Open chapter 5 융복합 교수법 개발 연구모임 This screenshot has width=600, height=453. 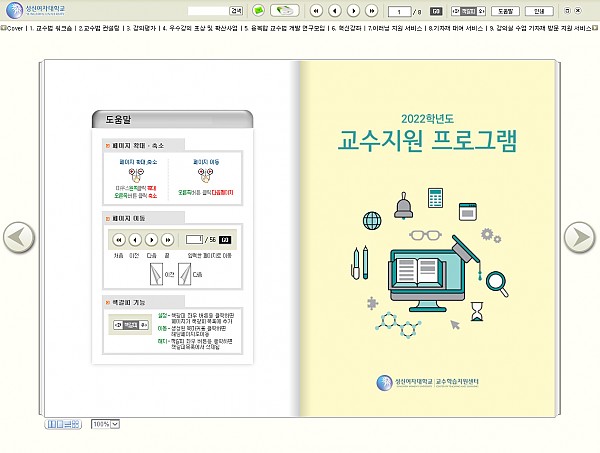[285, 28]
